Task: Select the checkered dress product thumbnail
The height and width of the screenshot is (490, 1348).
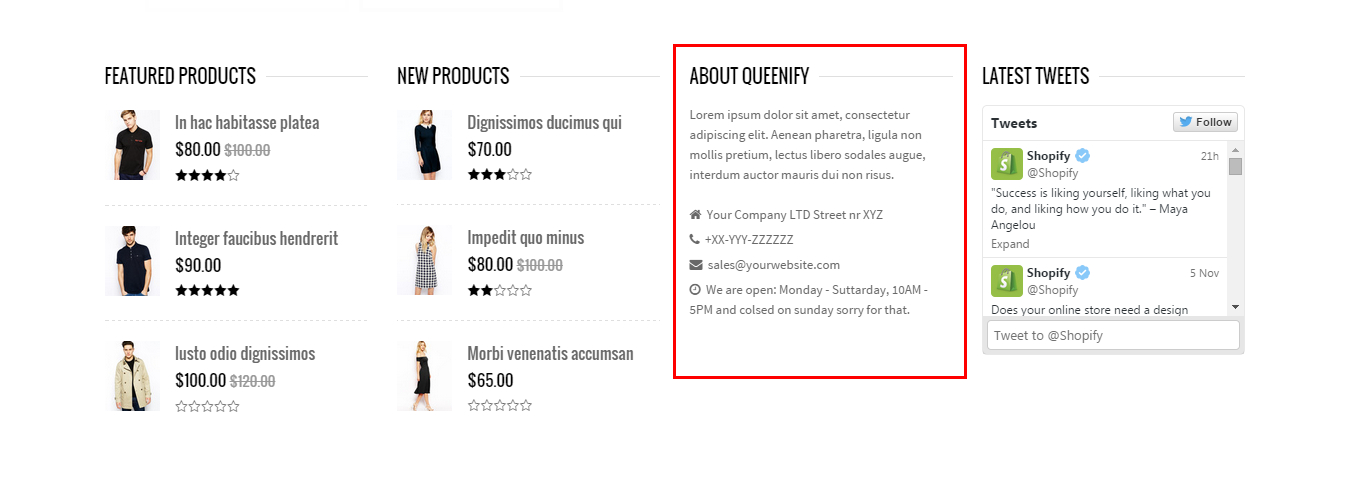Action: 424,260
